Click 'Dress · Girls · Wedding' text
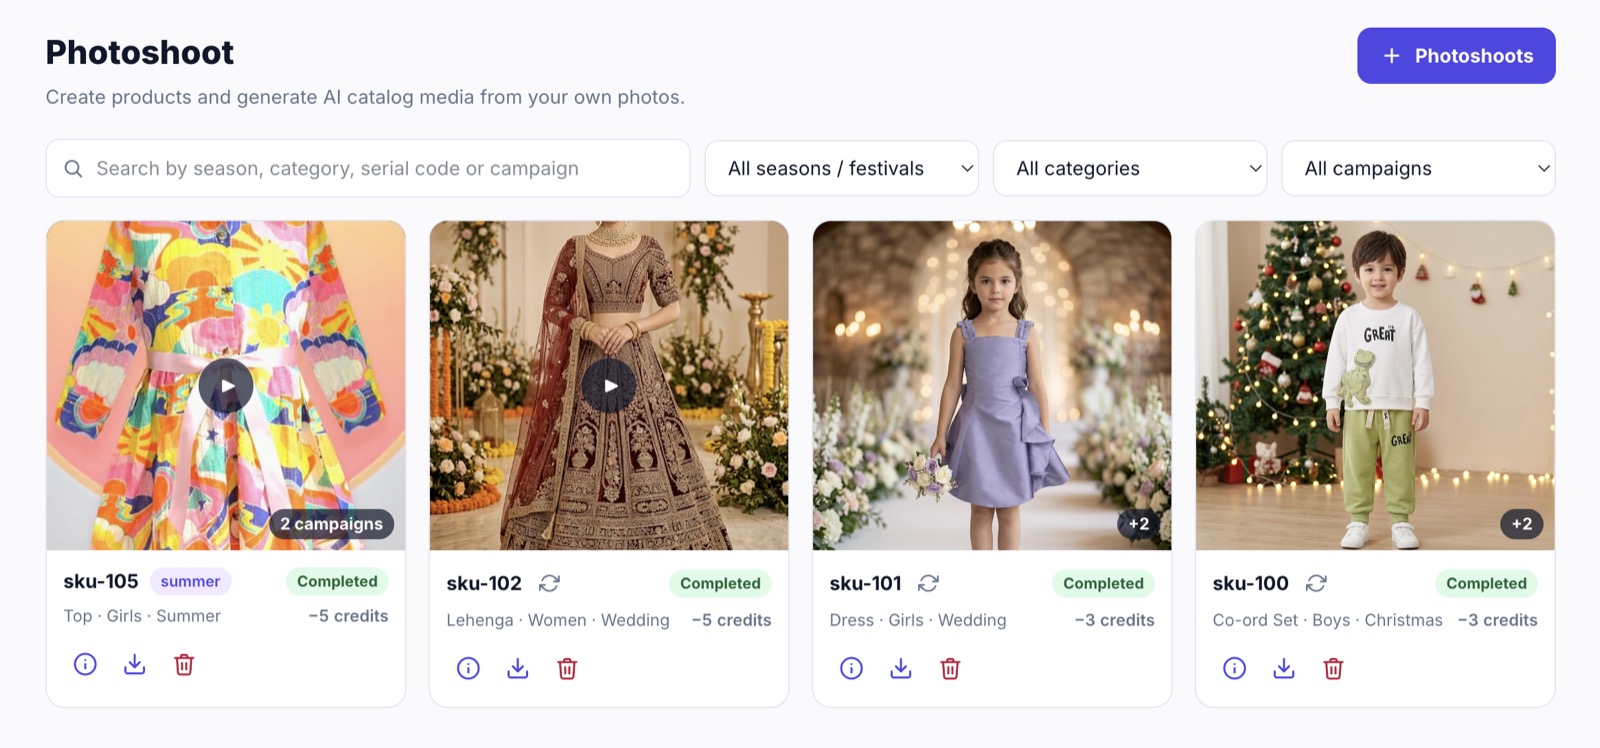Screen dimensions: 1600x748 tap(918, 620)
